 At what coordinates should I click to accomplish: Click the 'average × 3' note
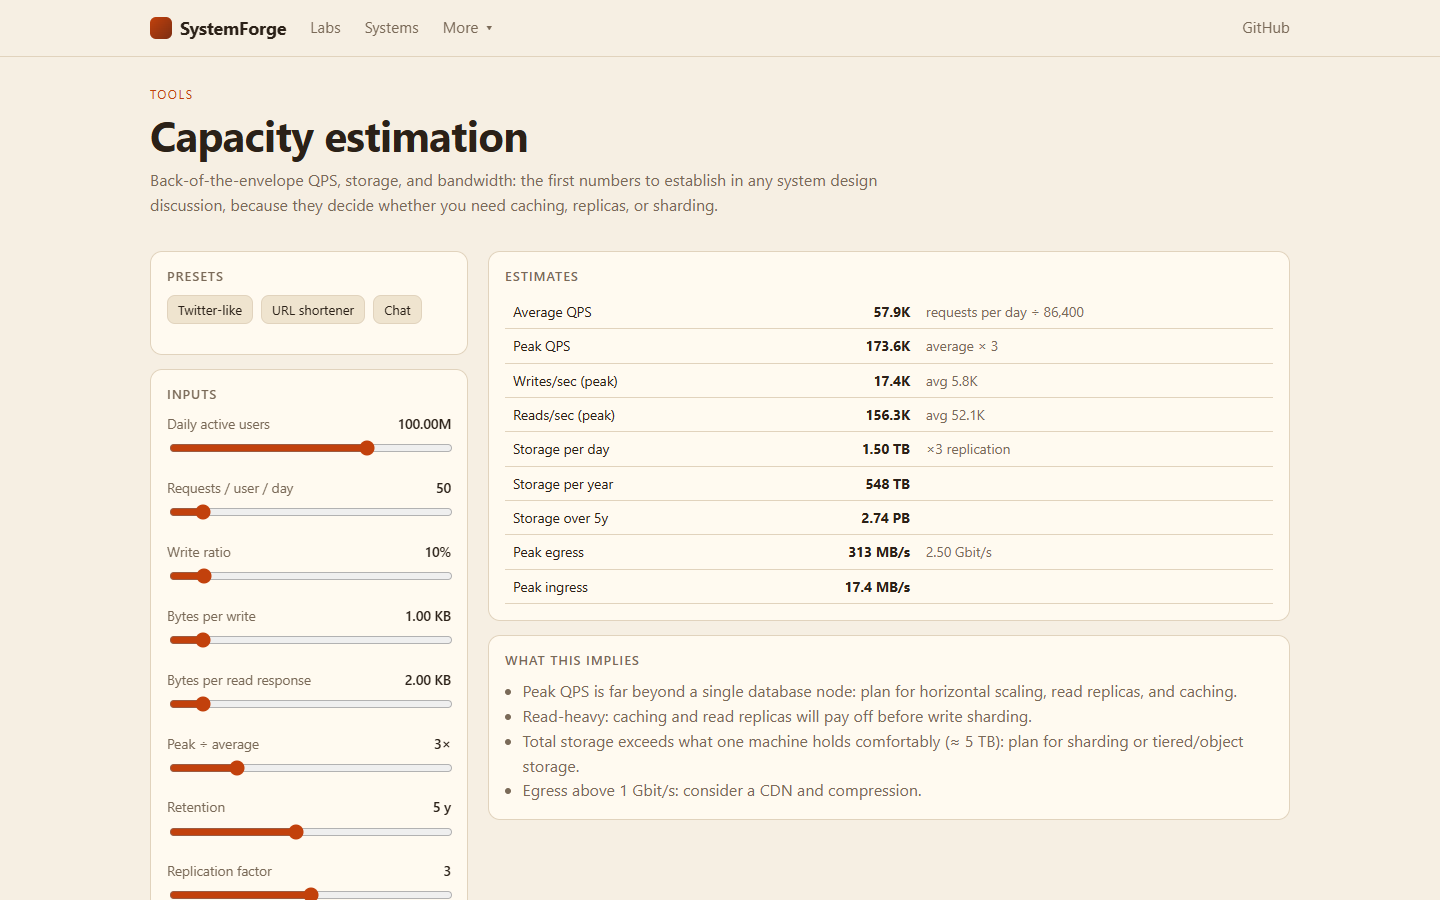[x=961, y=346]
